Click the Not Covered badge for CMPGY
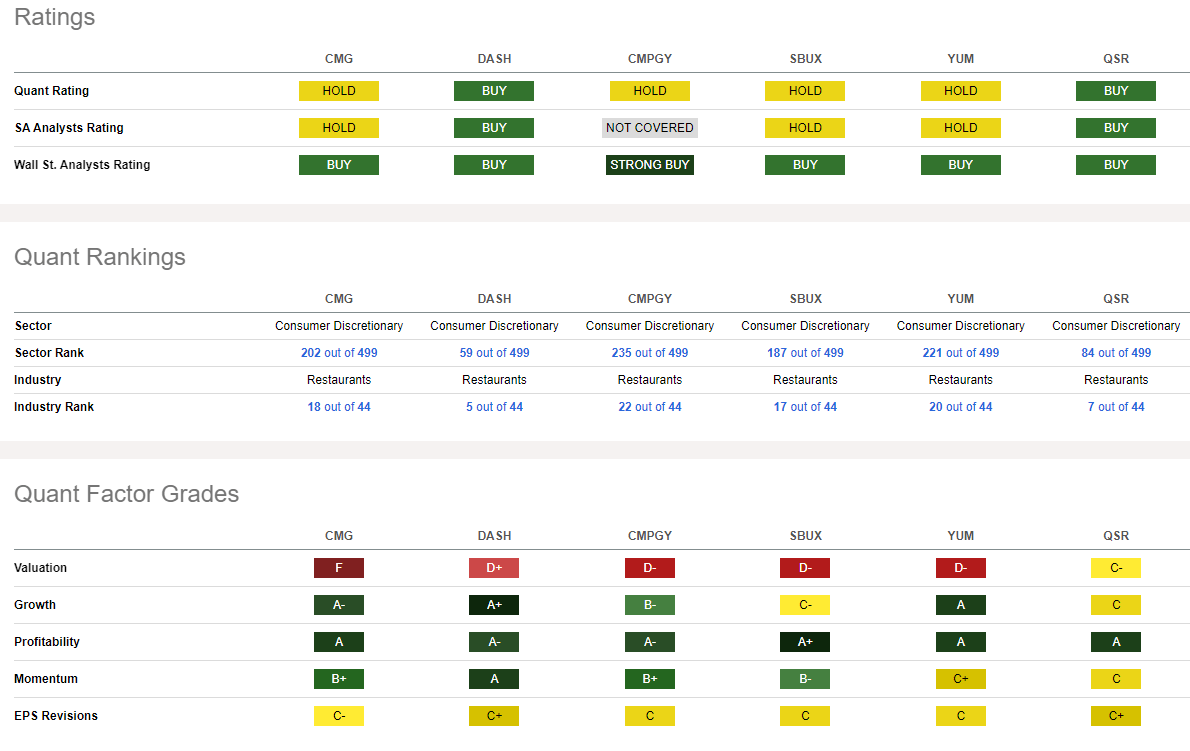 click(650, 128)
